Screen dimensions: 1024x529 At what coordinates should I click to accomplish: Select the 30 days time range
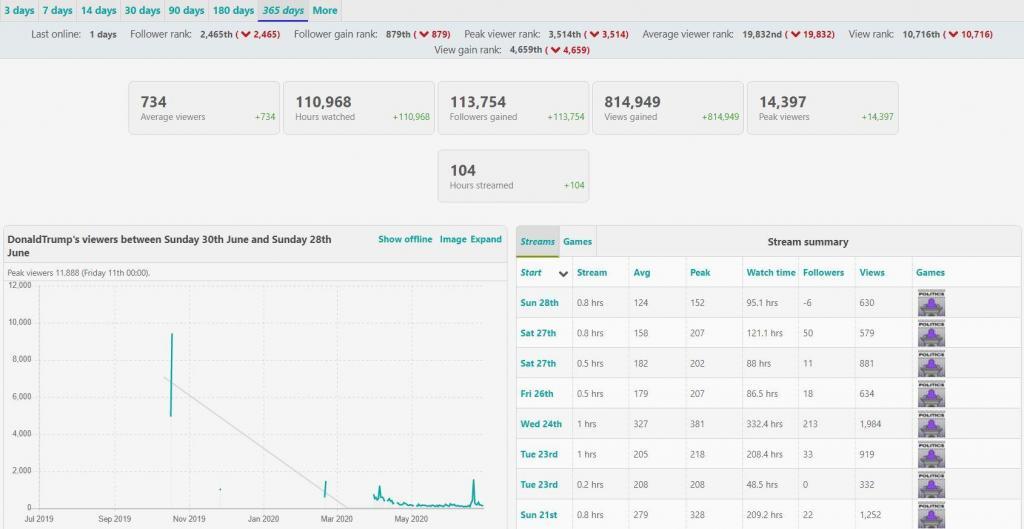coord(142,11)
